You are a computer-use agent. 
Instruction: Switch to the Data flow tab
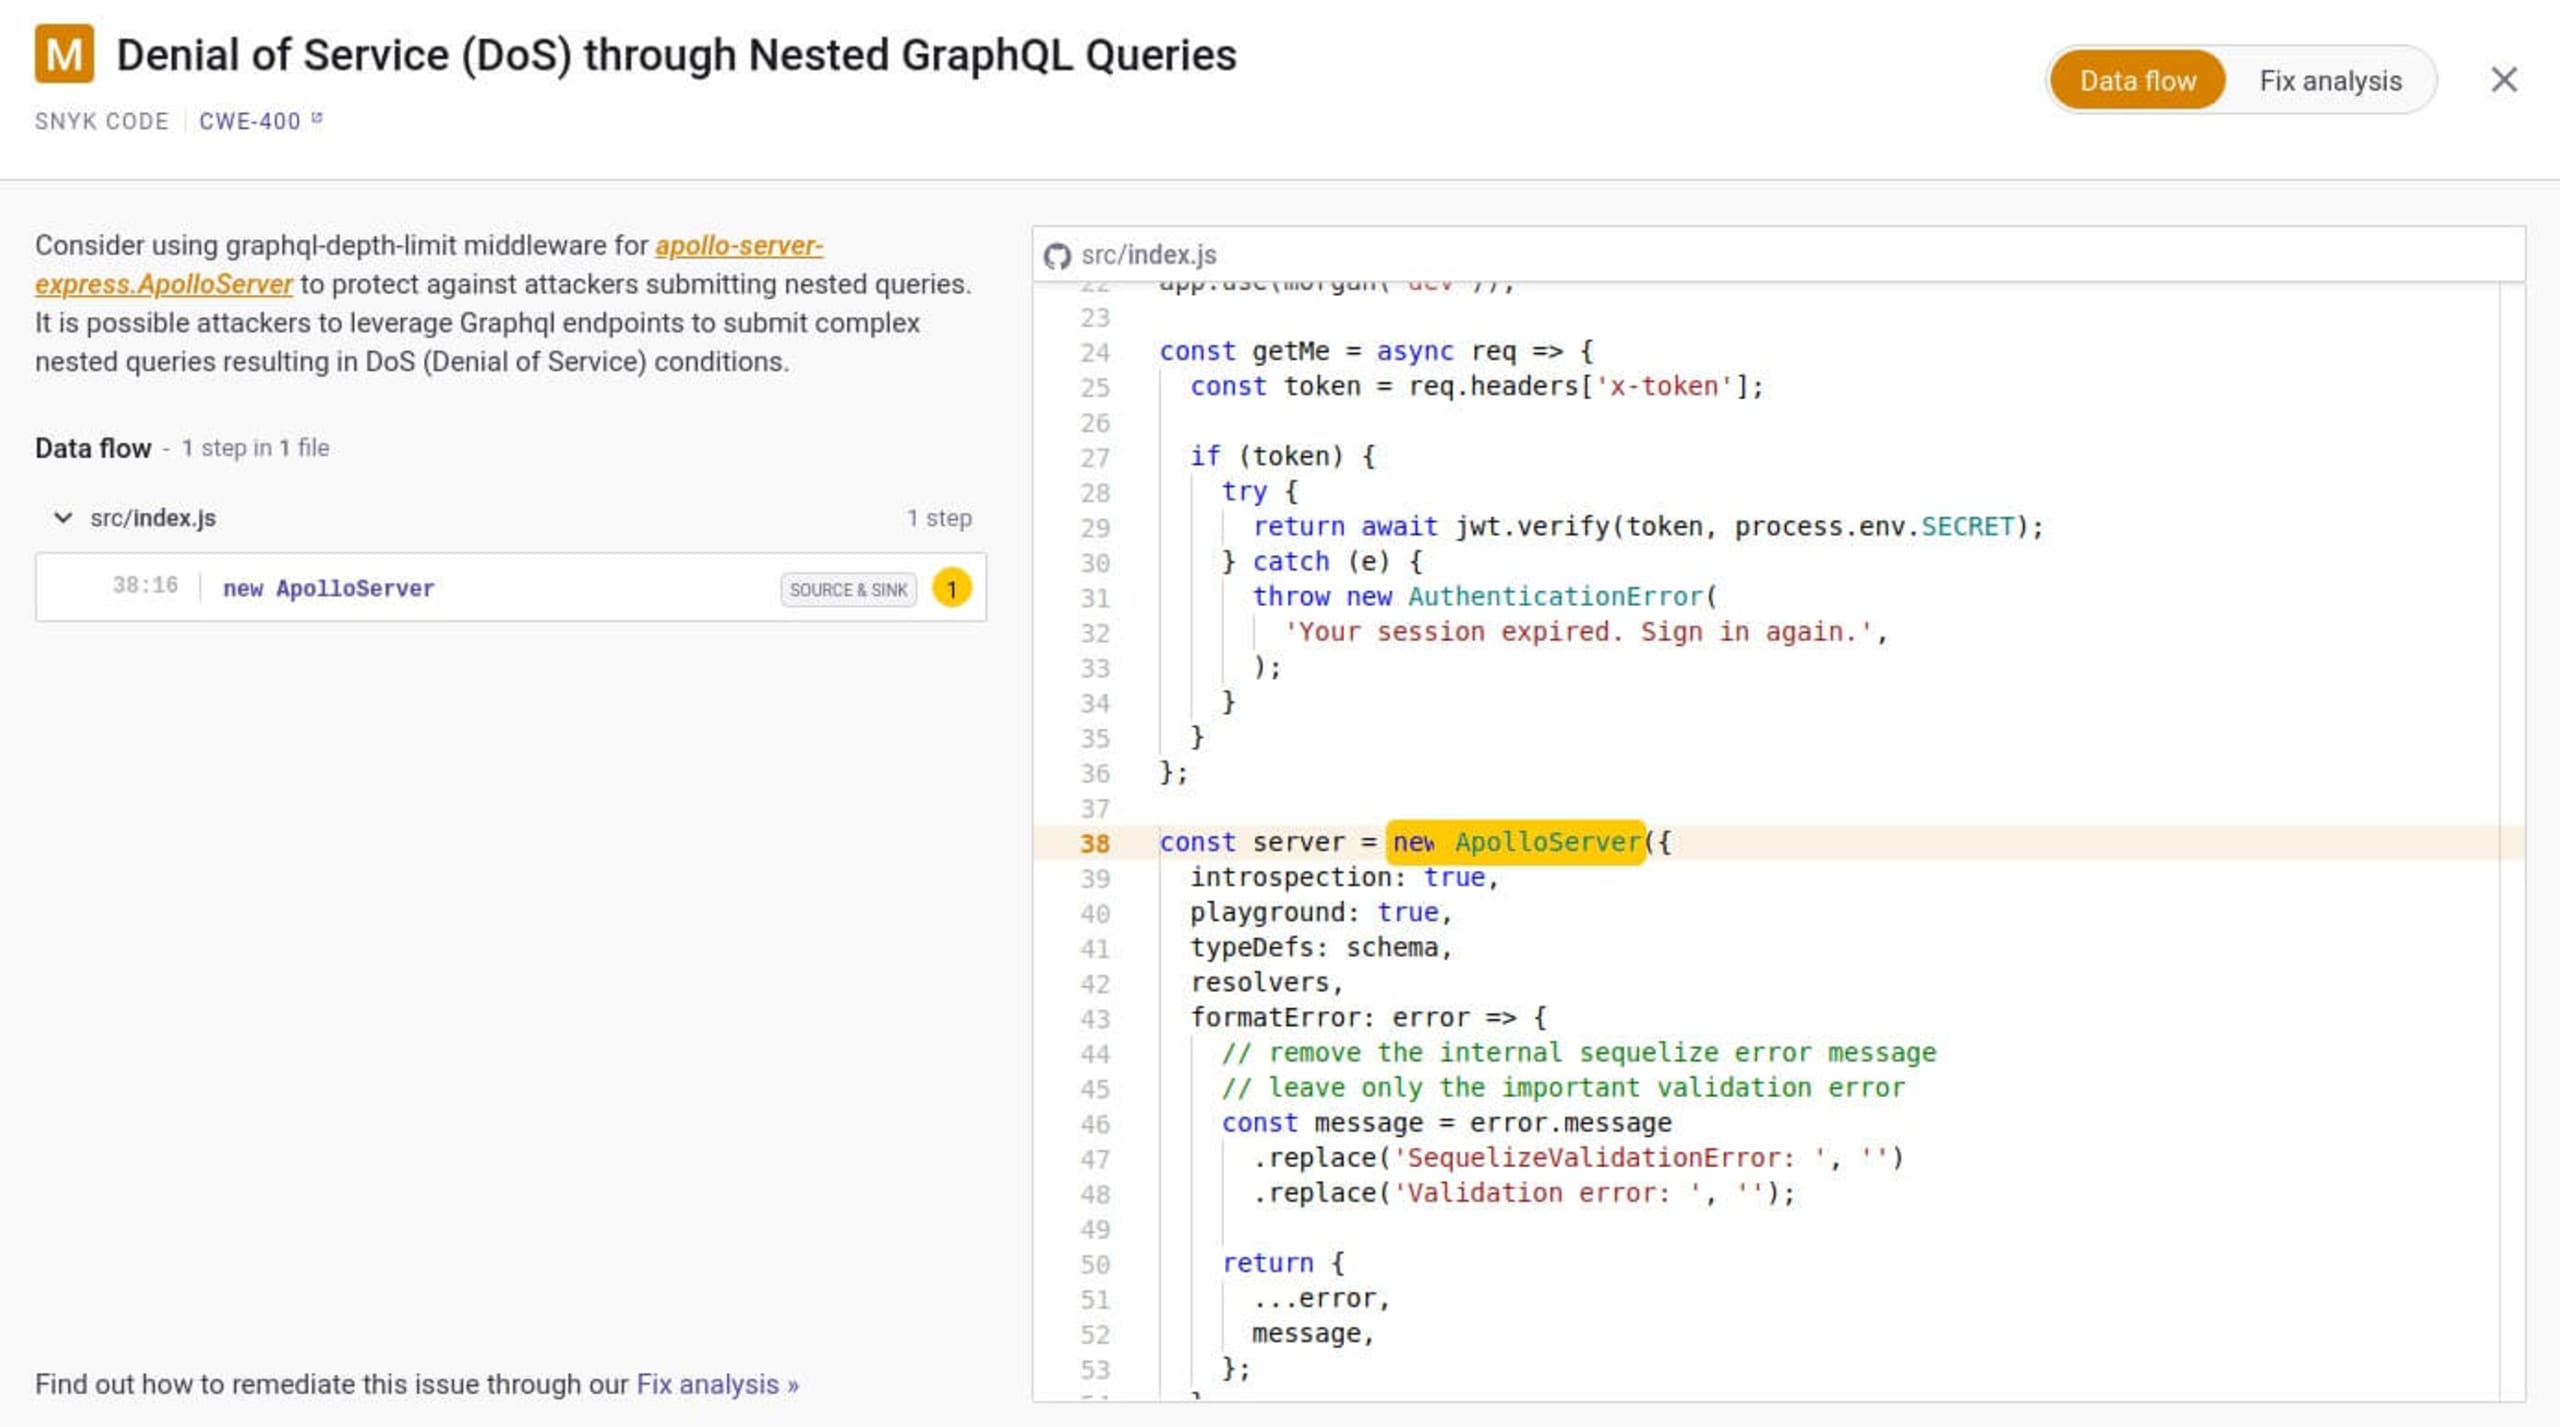[2137, 80]
